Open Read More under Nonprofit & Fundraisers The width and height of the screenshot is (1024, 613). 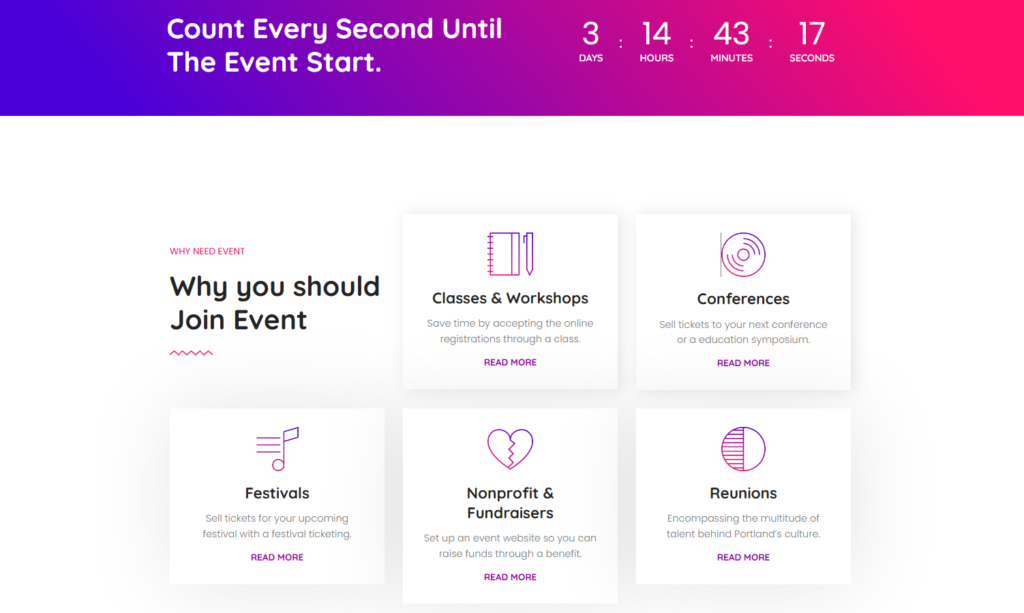click(510, 578)
